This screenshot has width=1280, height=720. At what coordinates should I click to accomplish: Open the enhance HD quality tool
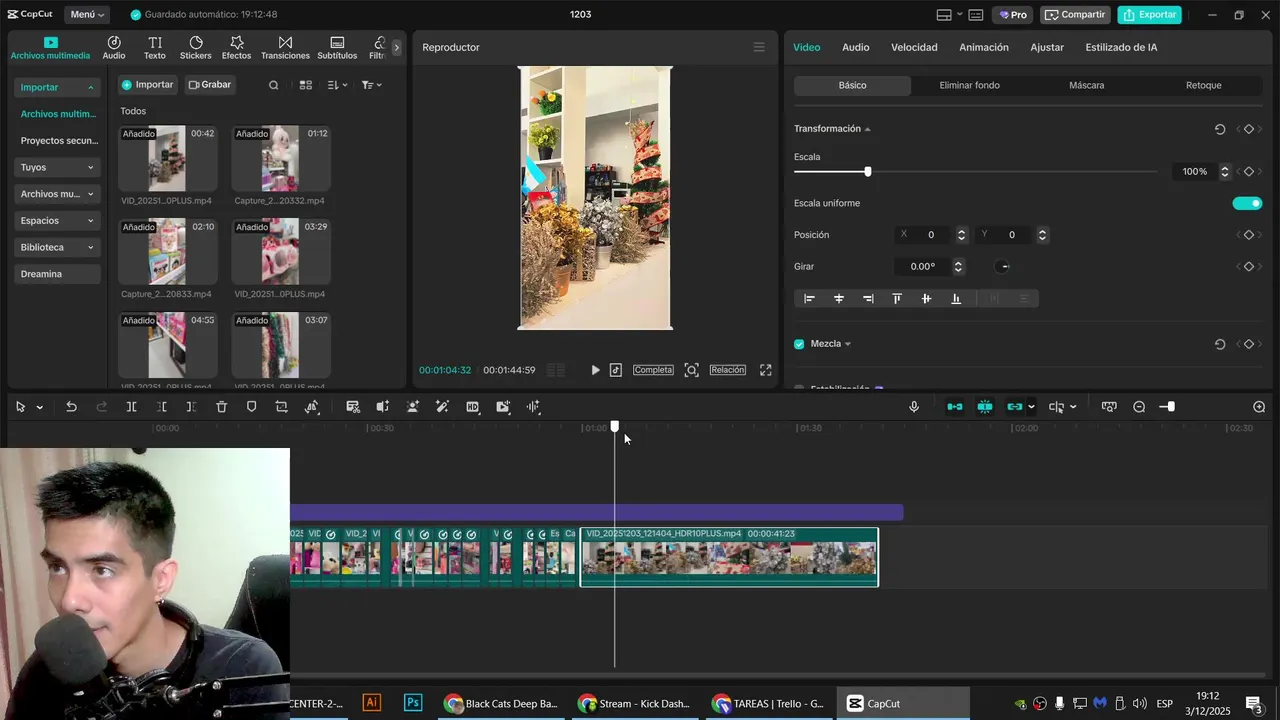tap(473, 407)
